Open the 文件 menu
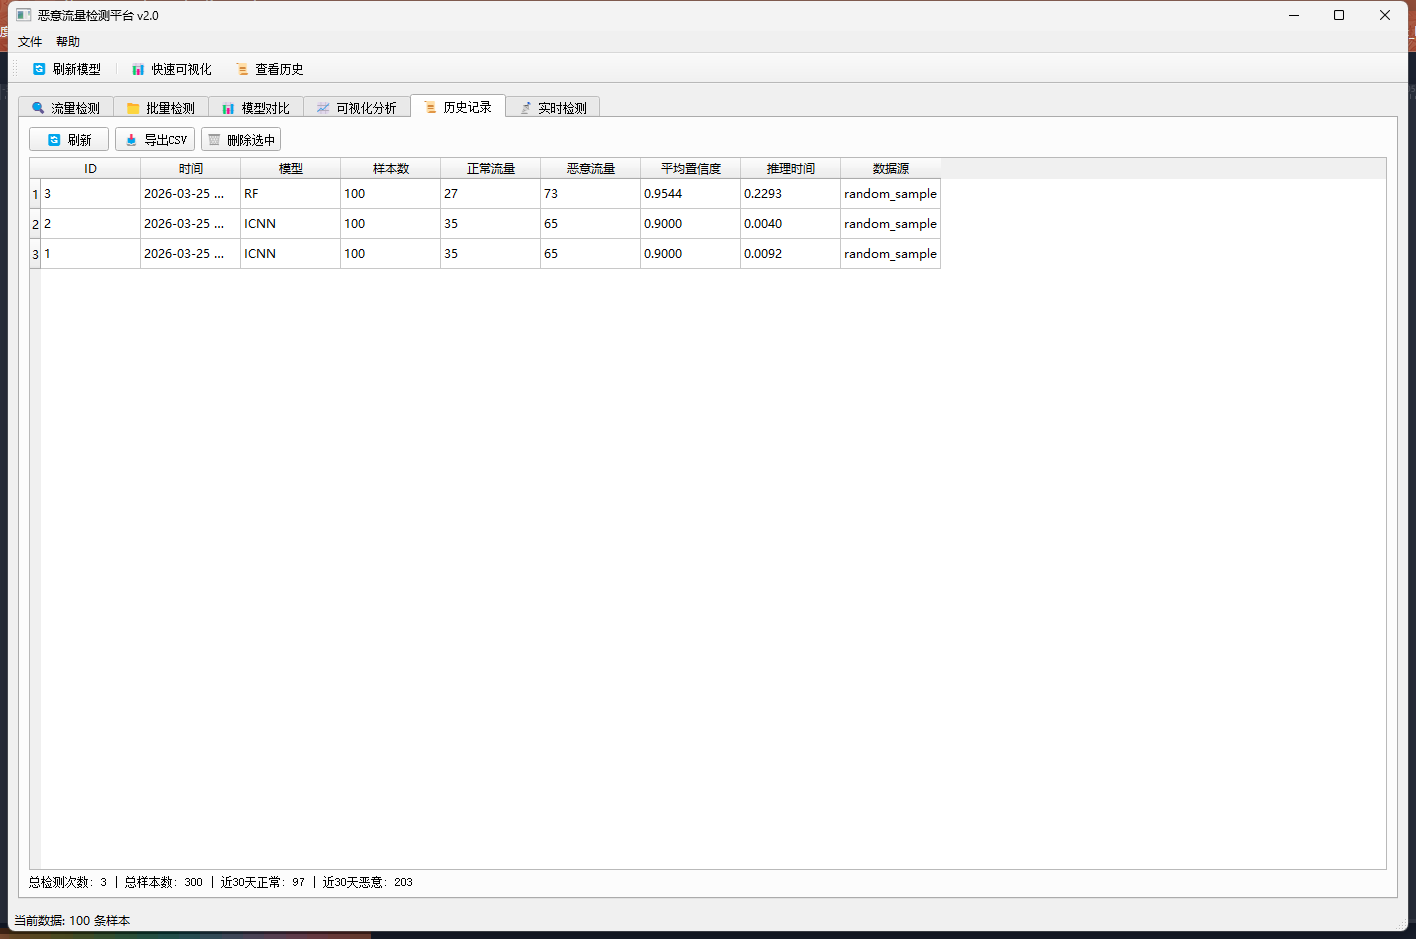 coord(30,41)
